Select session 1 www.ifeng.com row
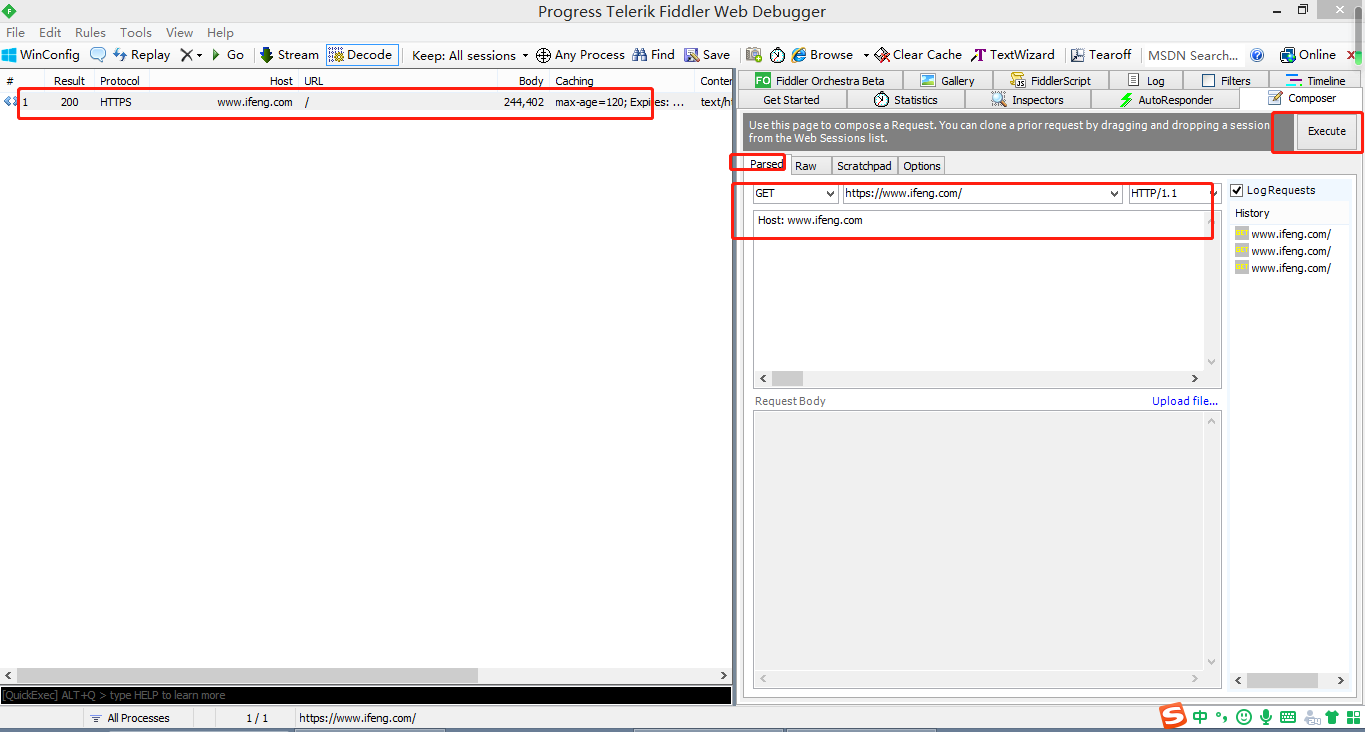The width and height of the screenshot is (1365, 732). (x=366, y=102)
